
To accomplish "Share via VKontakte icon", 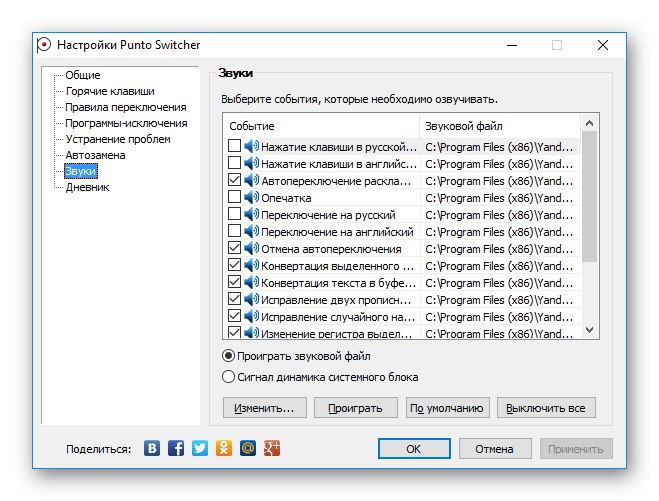I will point(152,448).
